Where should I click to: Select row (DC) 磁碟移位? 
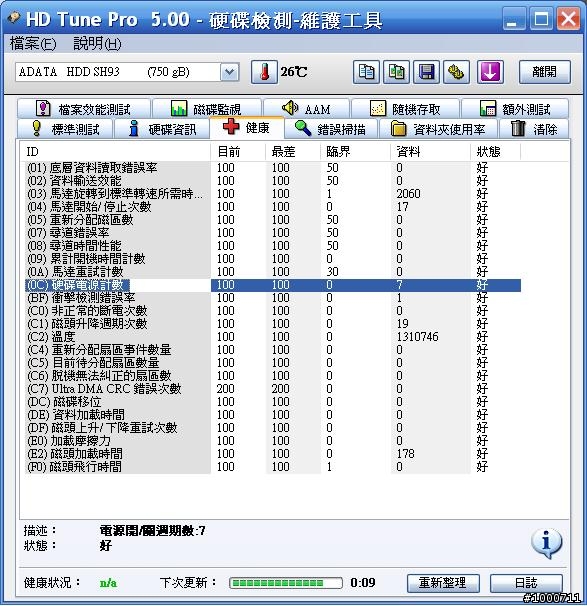click(x=273, y=402)
